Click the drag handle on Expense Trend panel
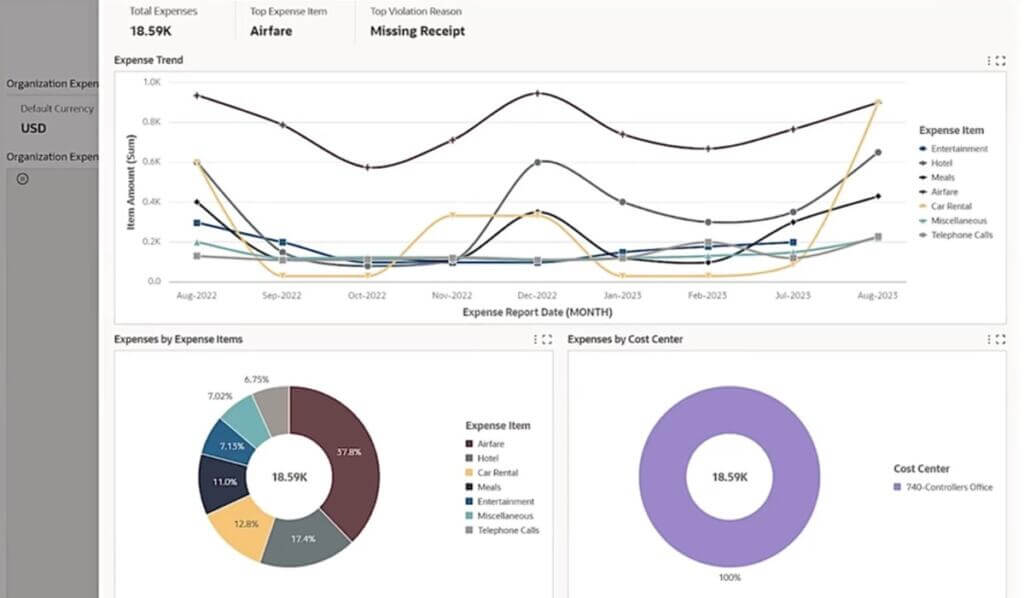The height and width of the screenshot is (598, 1024). click(989, 60)
